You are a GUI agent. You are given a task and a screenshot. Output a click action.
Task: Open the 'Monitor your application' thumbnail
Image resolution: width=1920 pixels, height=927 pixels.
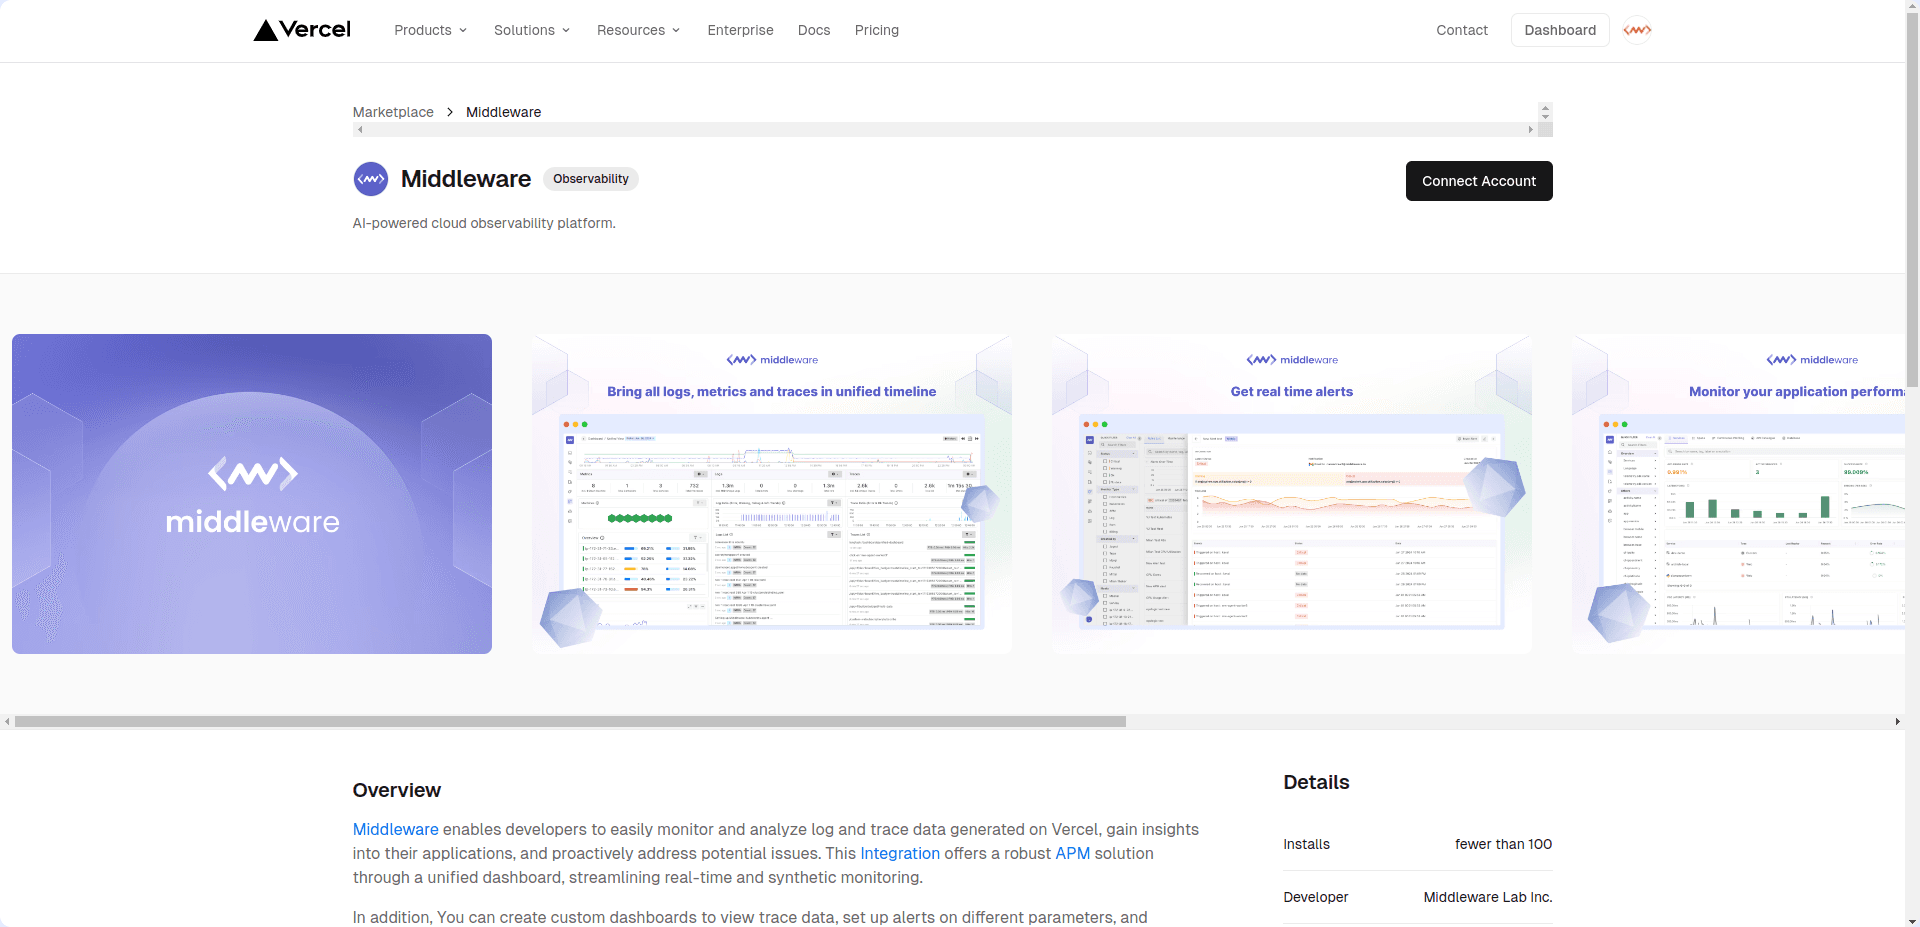click(1738, 494)
